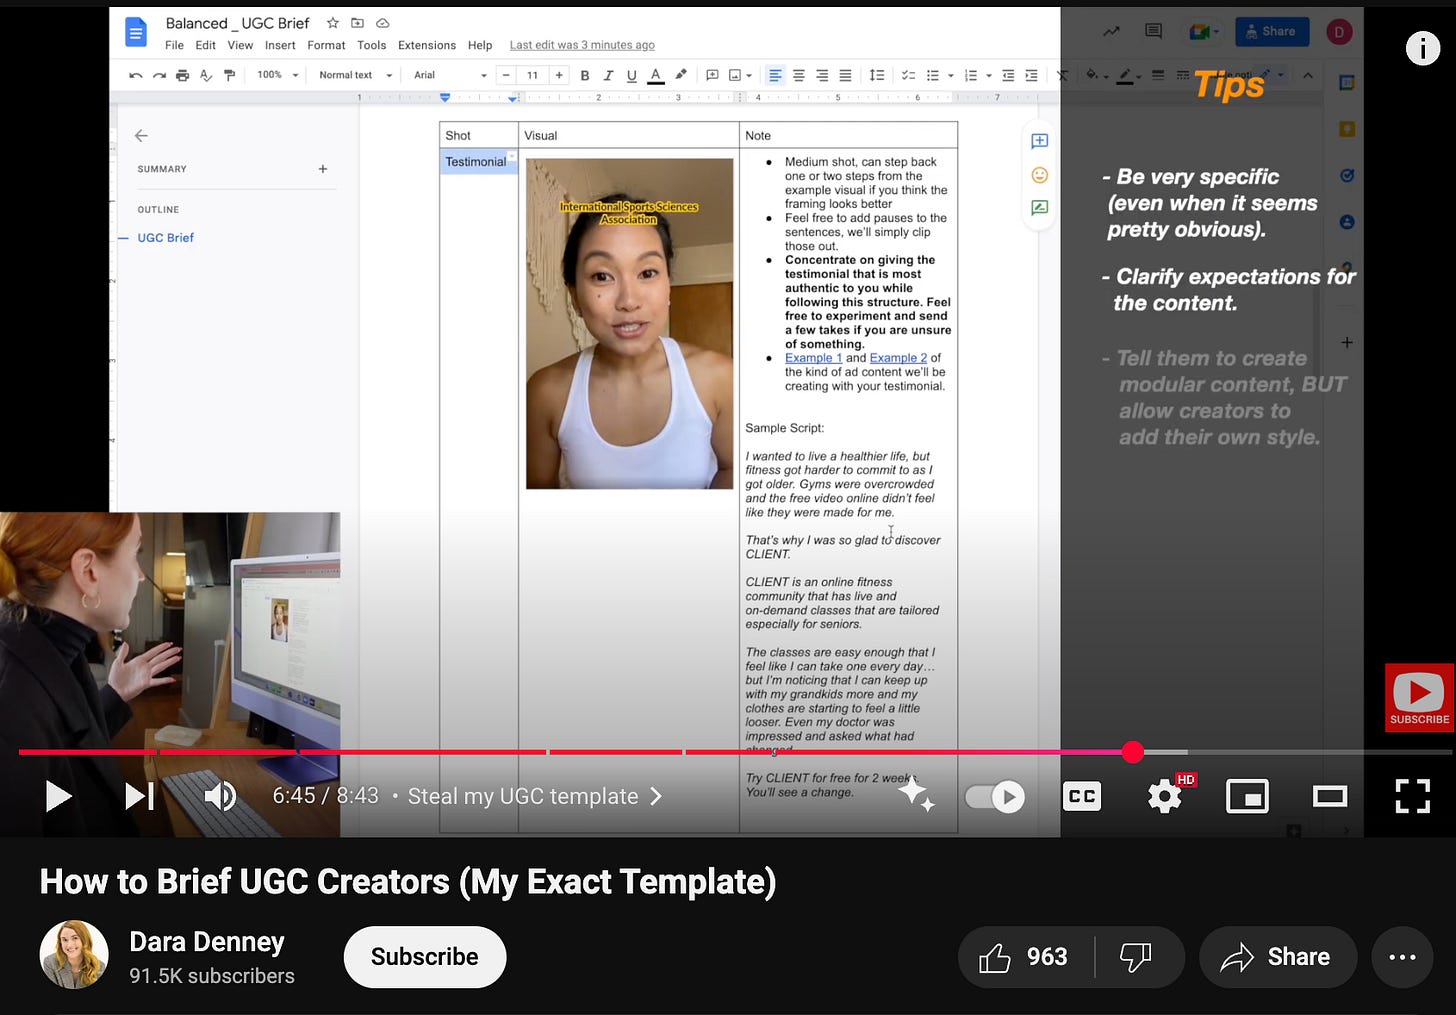Viewport: 1456px width, 1015px height.
Task: Skip to the next video
Action: pos(139,796)
